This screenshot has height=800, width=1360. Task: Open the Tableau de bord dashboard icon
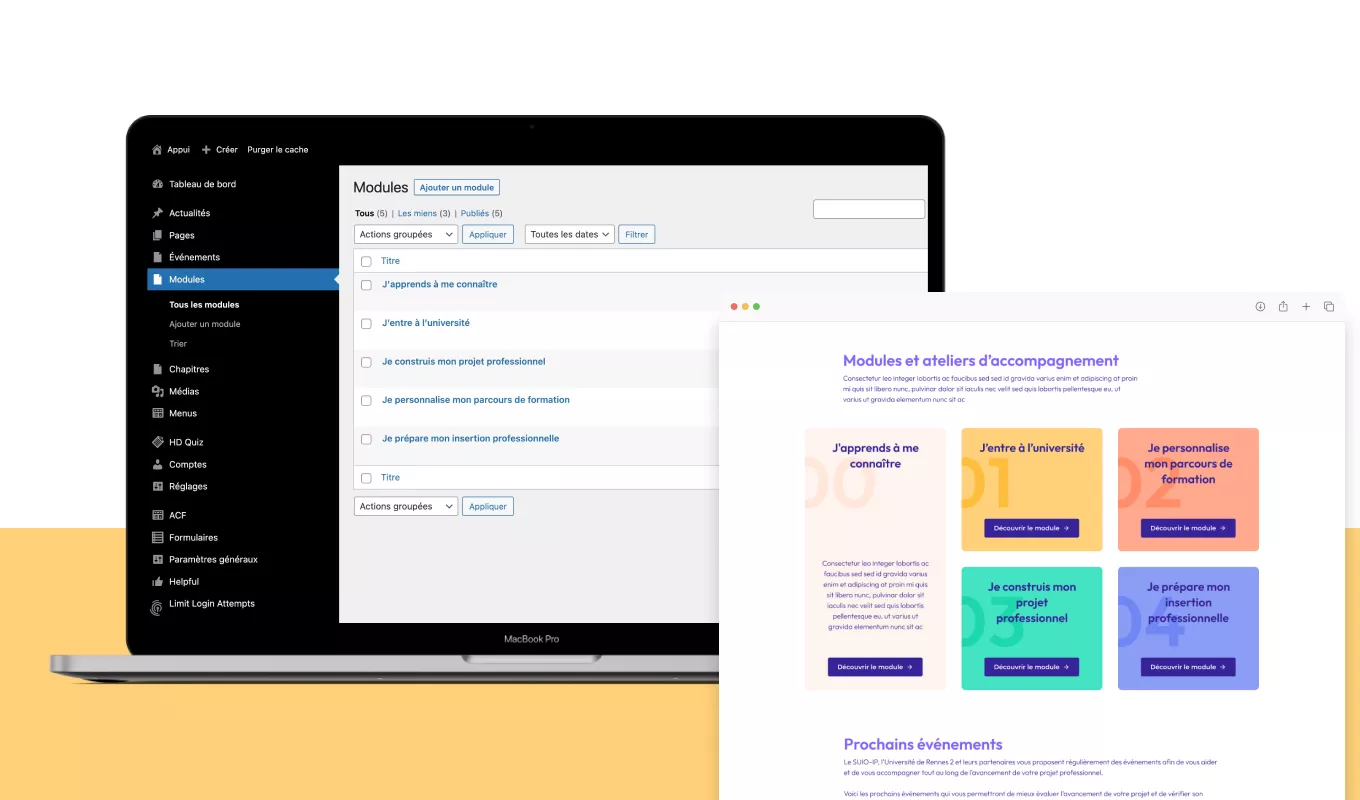(157, 184)
